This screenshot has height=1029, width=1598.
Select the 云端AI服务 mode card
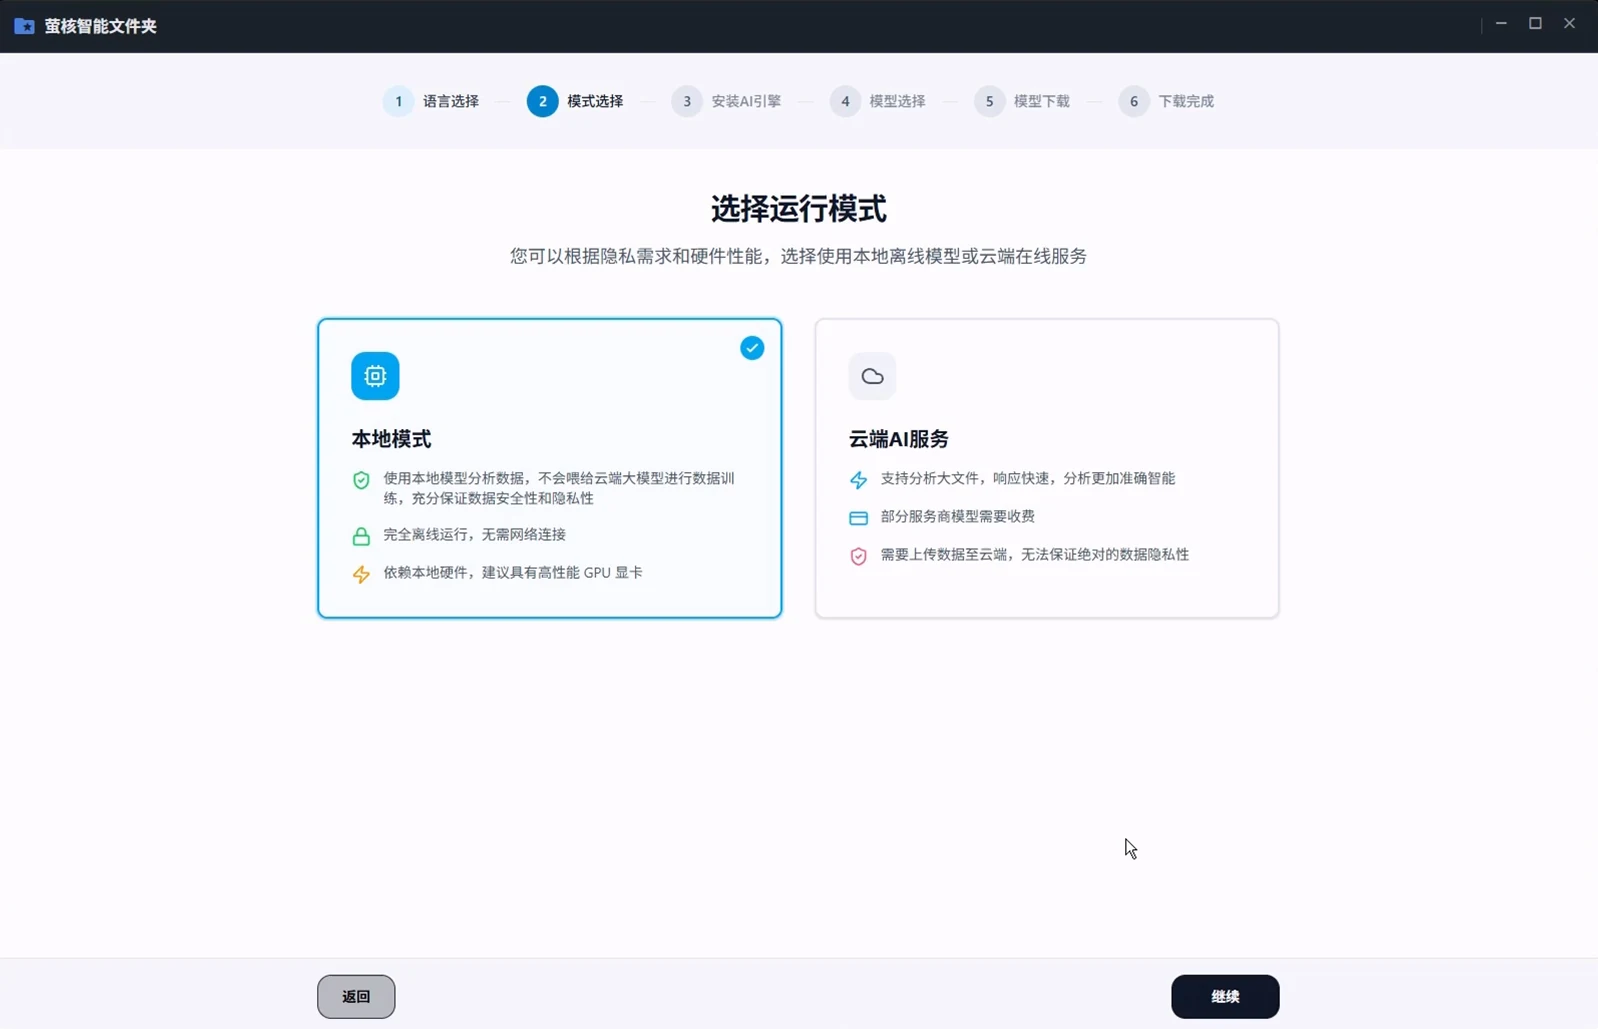coord(1046,468)
